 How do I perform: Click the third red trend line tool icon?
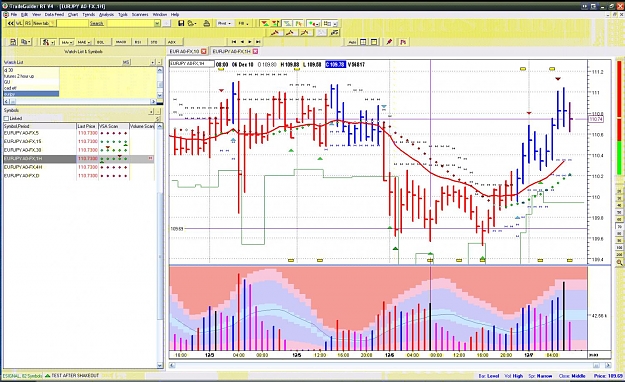click(305, 33)
